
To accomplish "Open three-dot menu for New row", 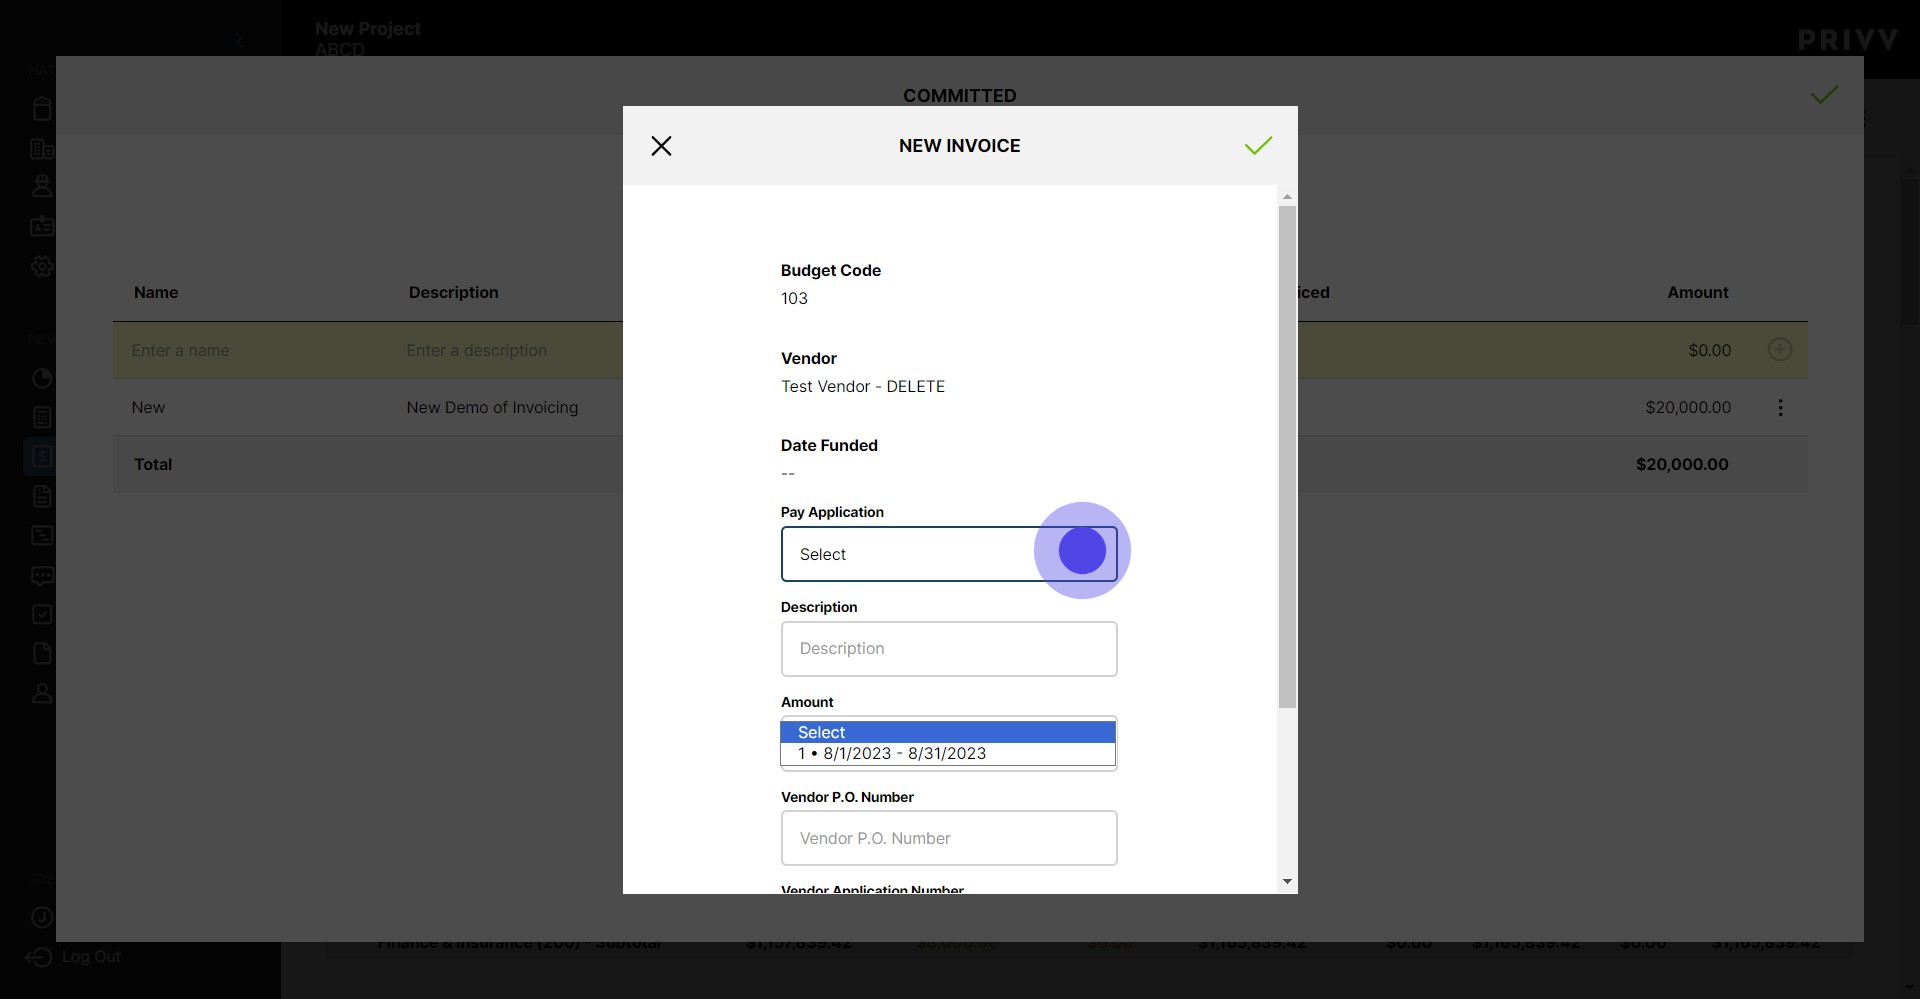I will [1780, 408].
